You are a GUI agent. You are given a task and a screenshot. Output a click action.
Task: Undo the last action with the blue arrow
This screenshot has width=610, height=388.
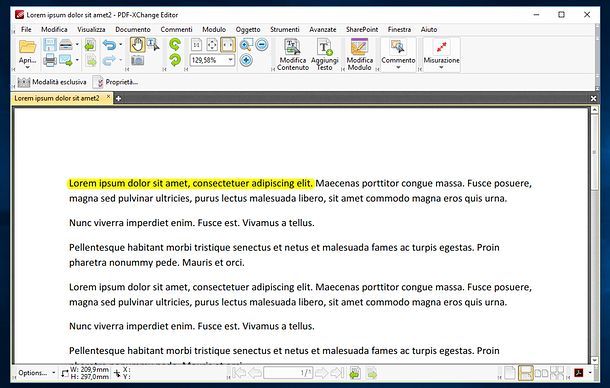click(109, 45)
